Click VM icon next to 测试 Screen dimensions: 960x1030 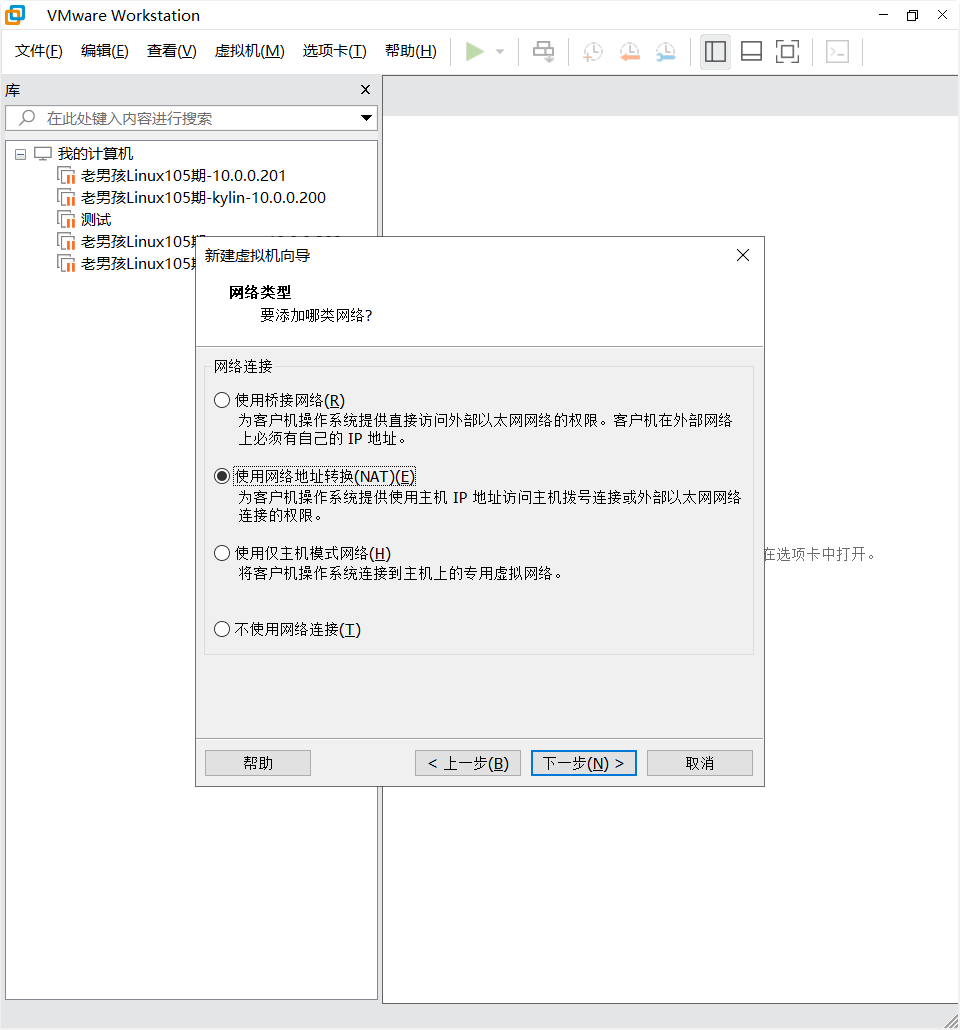pyautogui.click(x=66, y=219)
